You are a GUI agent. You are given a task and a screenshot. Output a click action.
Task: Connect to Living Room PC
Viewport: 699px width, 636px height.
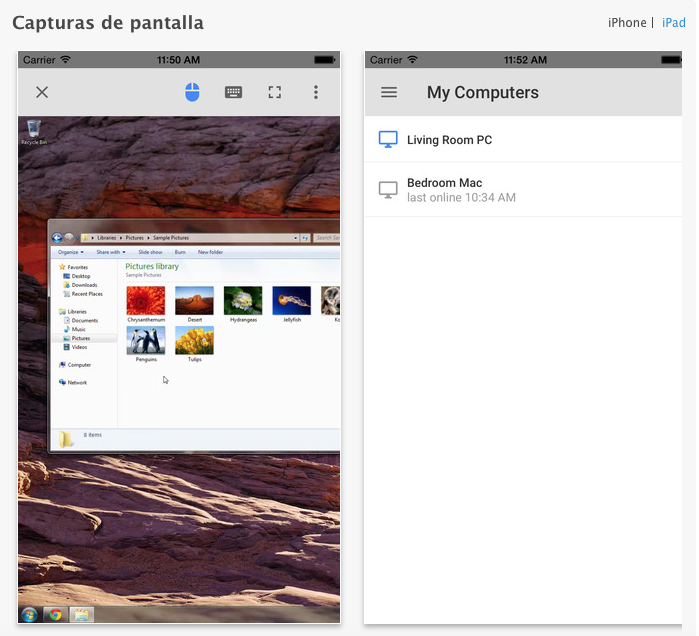tap(449, 140)
